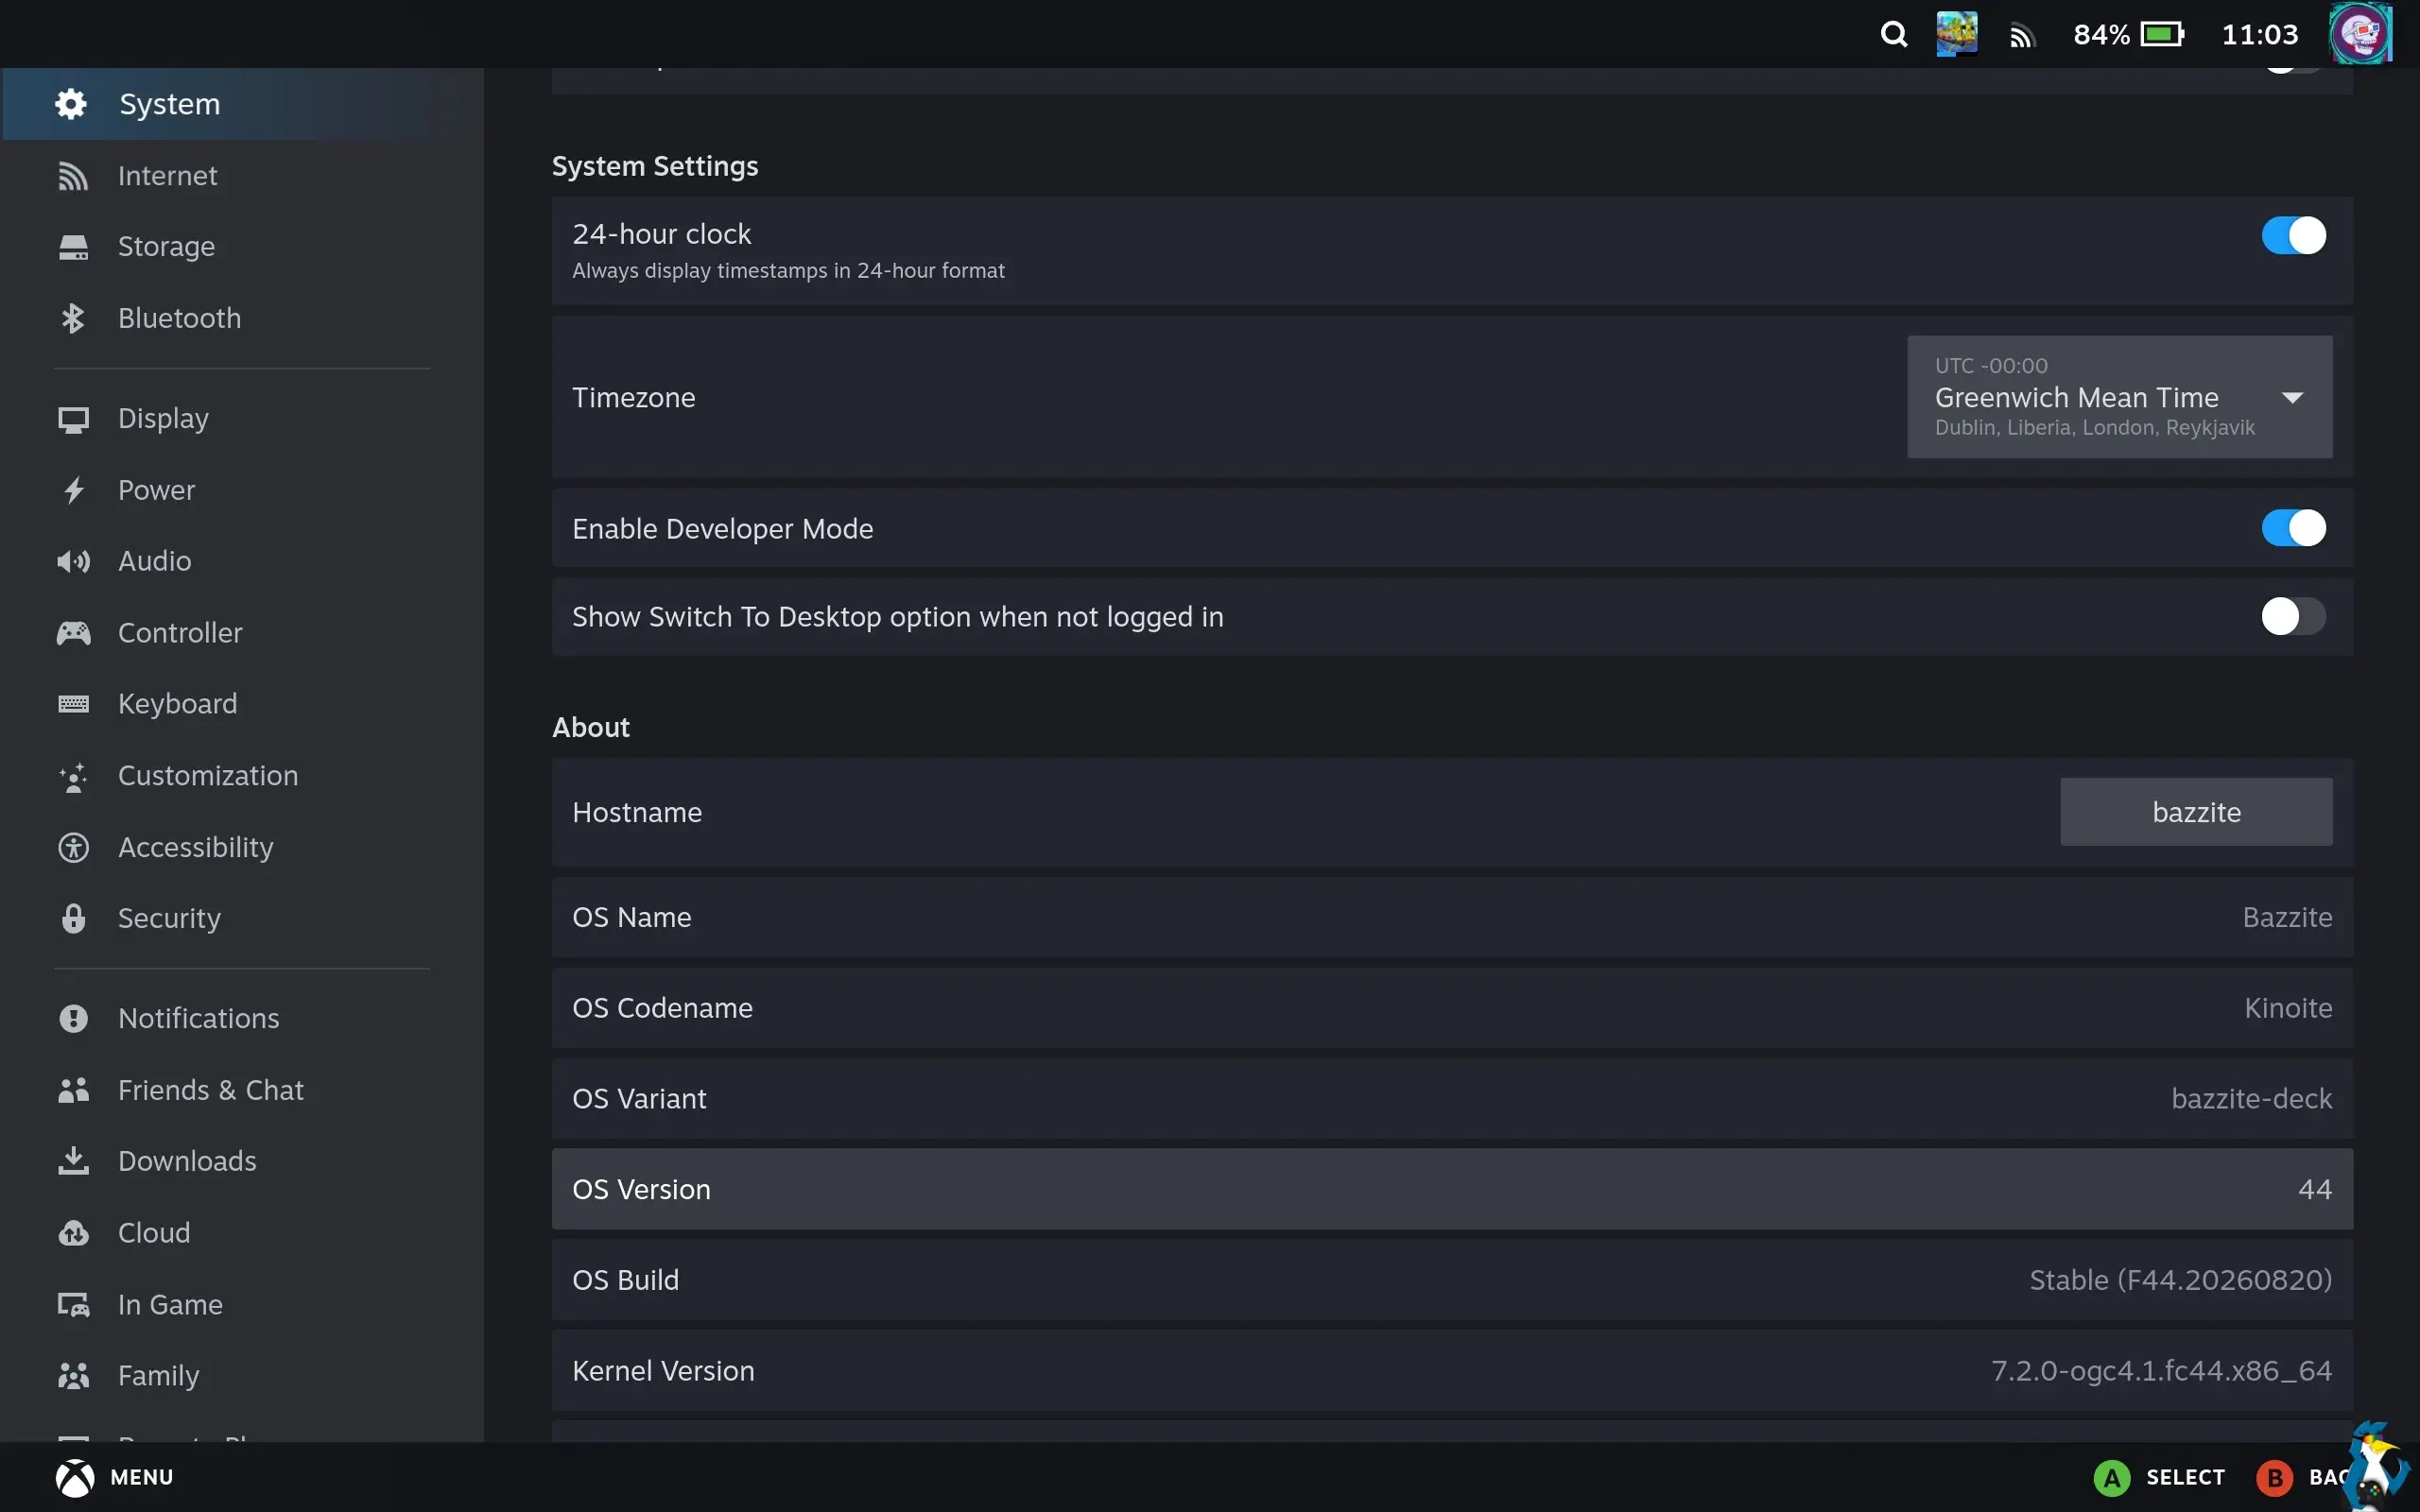Select Downloads in the sidebar
Image resolution: width=2420 pixels, height=1512 pixels.
click(x=242, y=1161)
